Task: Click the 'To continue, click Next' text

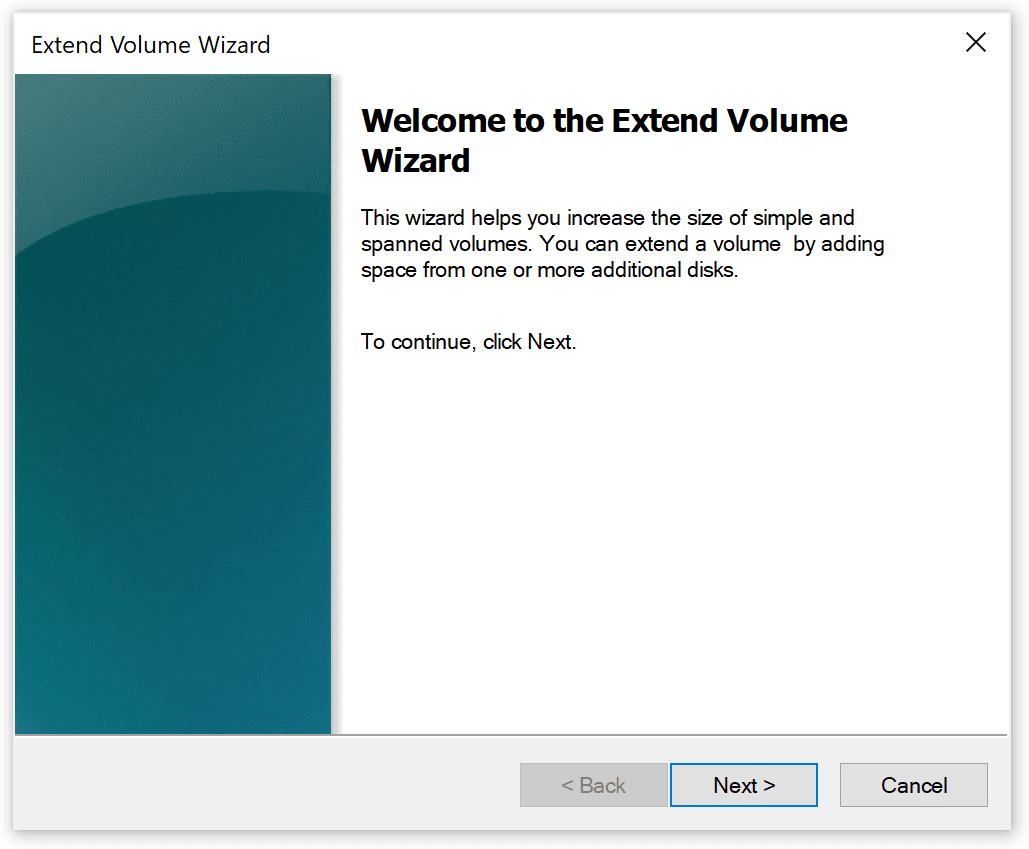Action: [469, 341]
